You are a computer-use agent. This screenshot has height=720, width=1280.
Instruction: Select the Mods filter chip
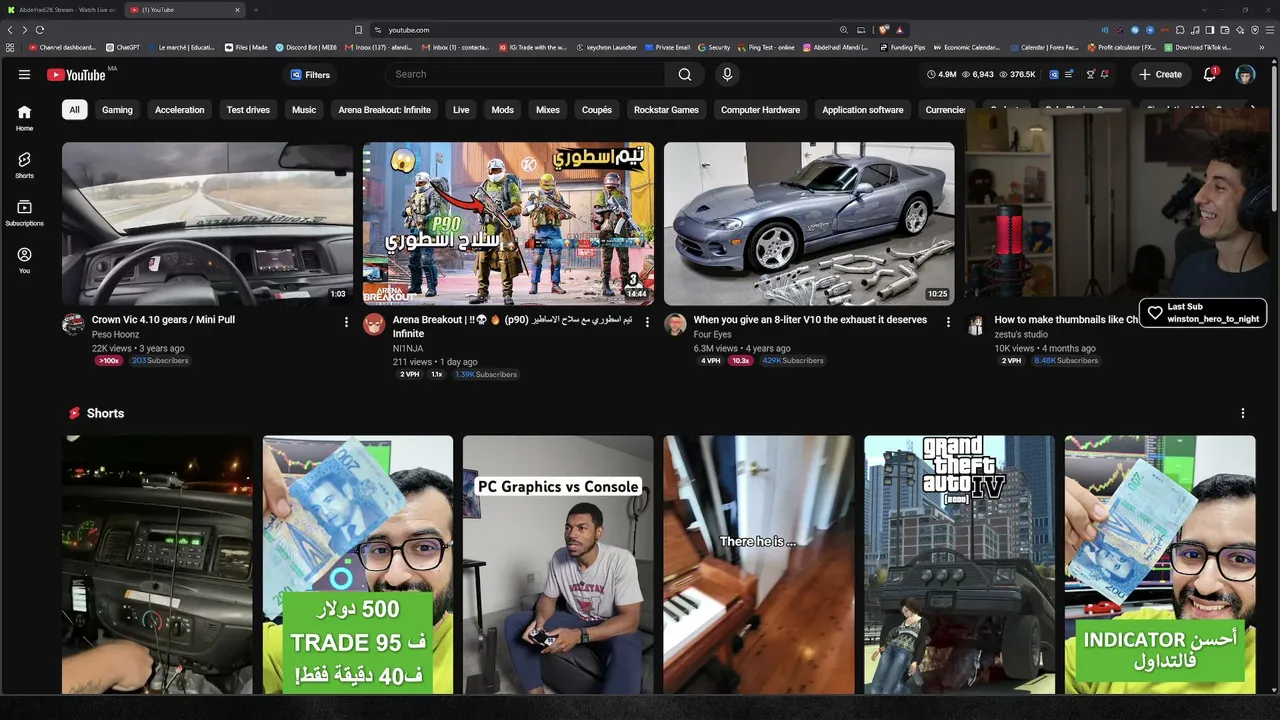click(x=502, y=110)
